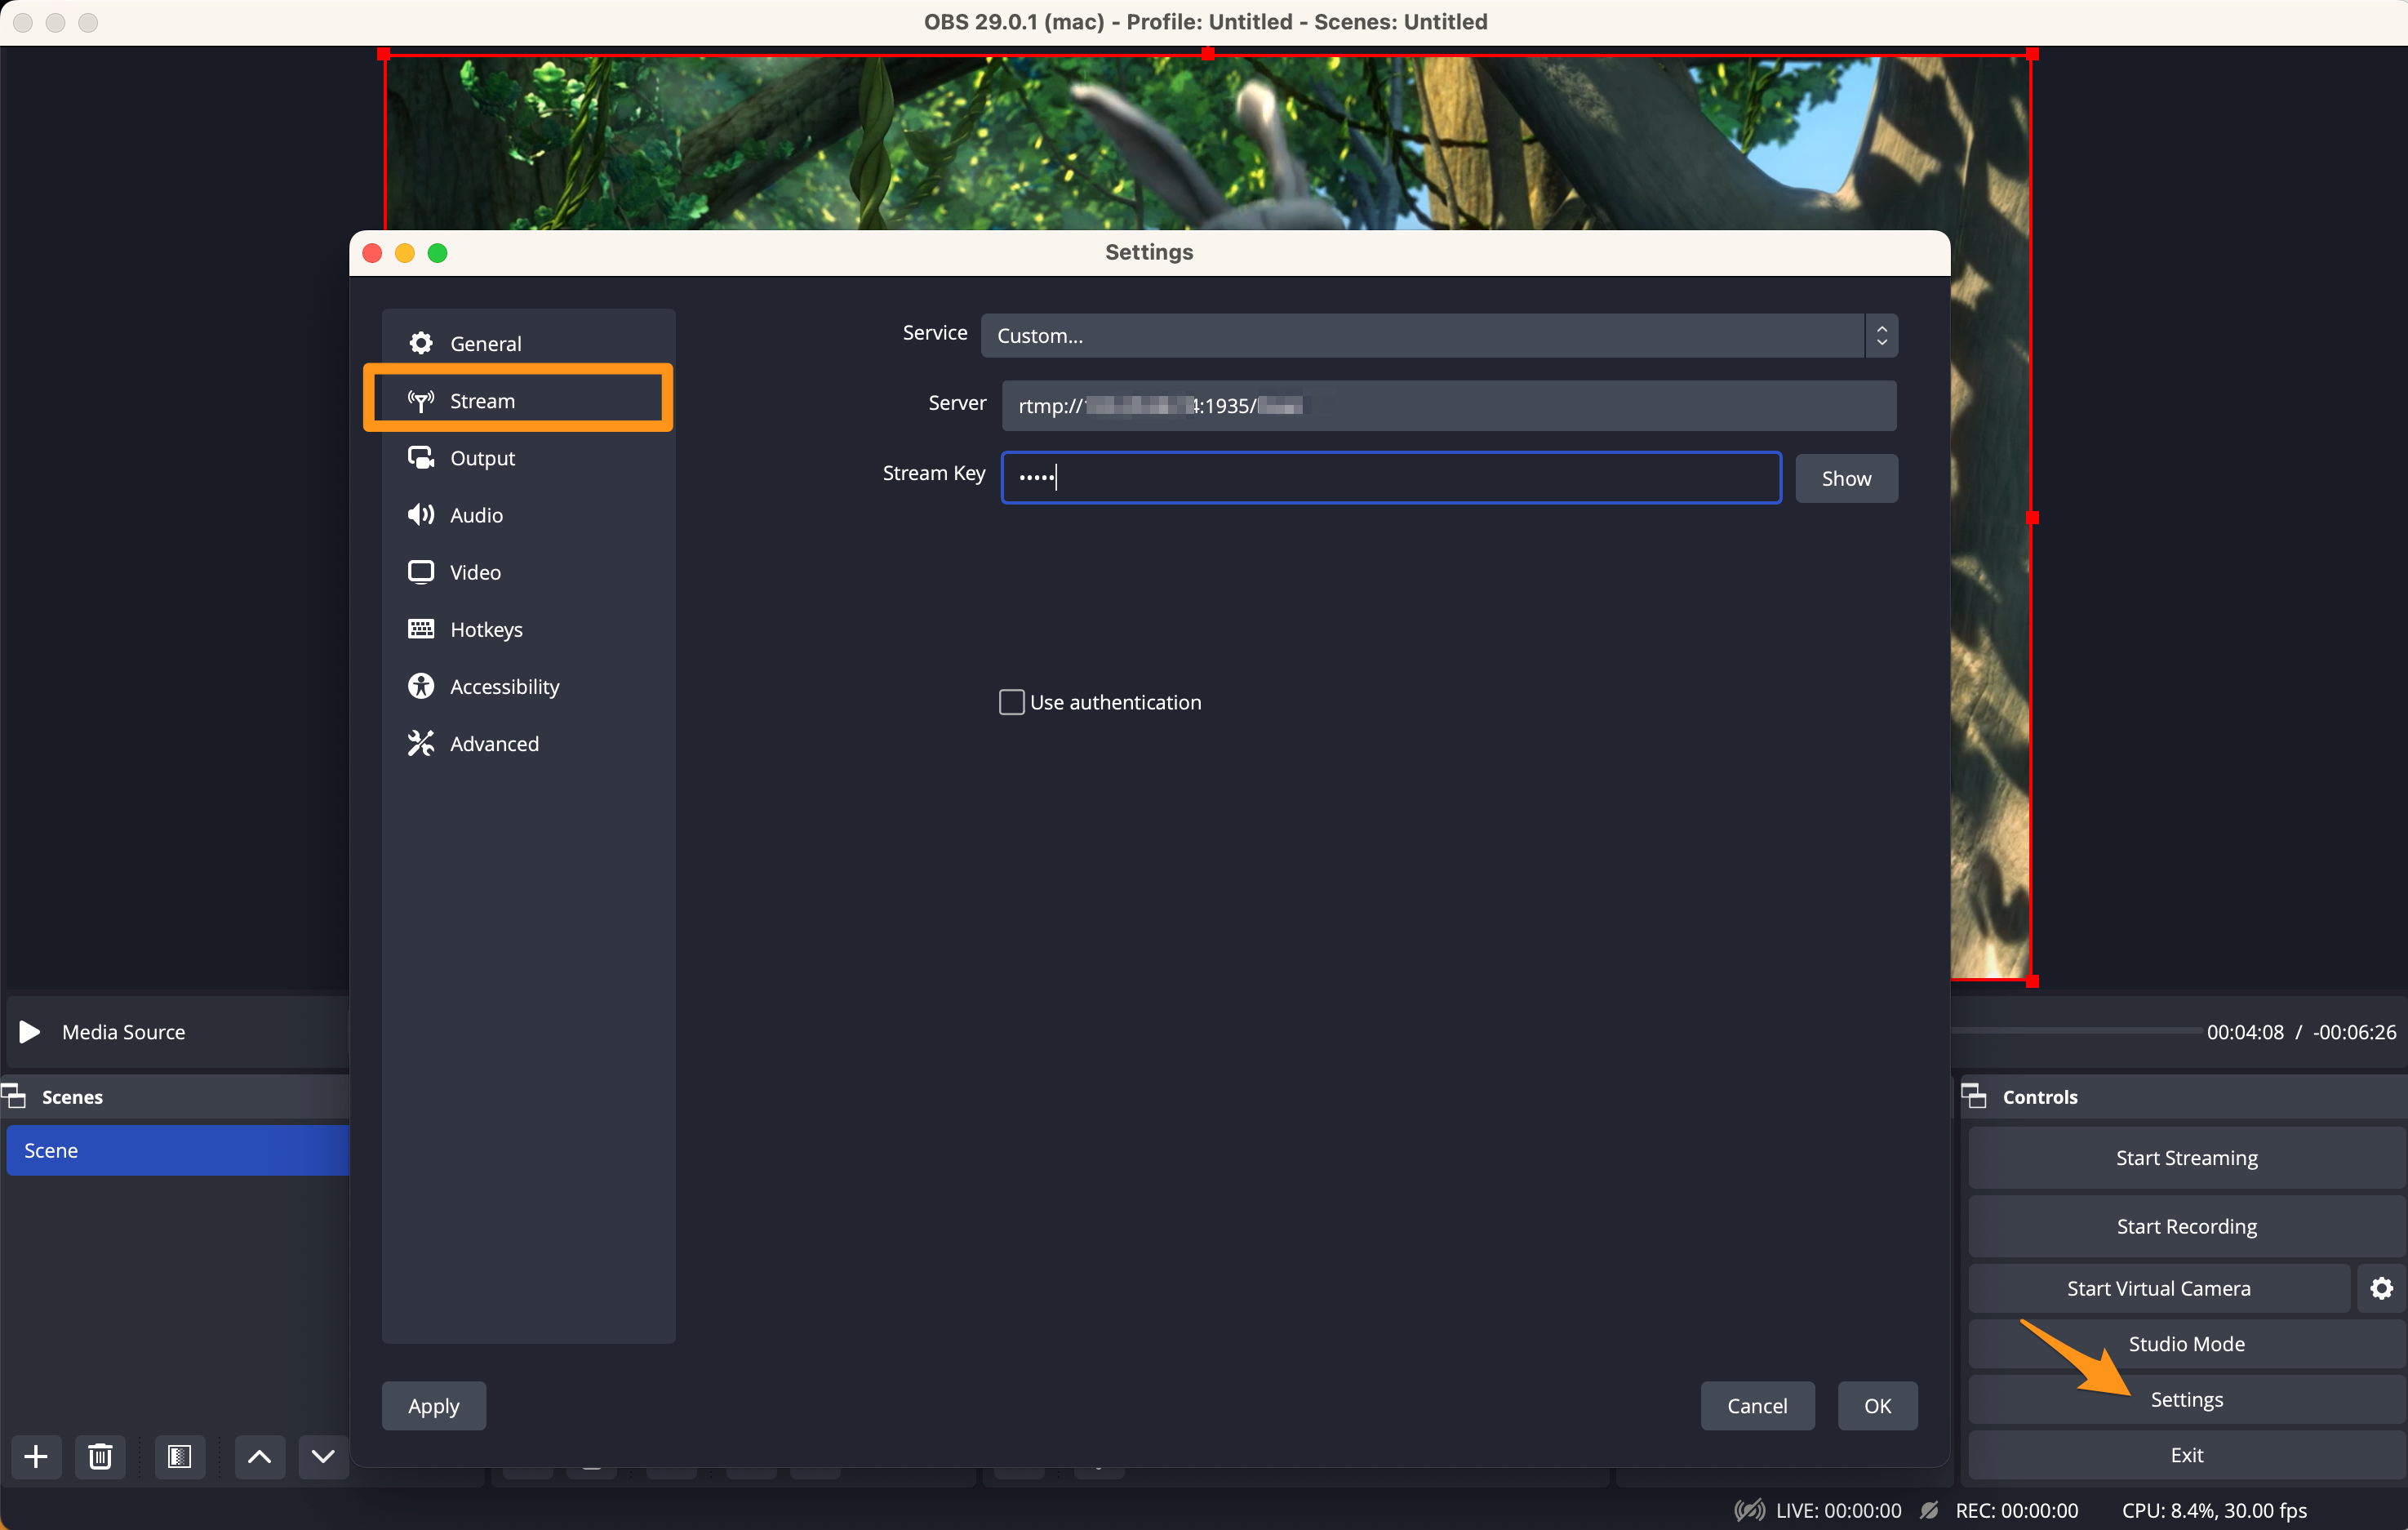Open scene filters button
This screenshot has height=1530, width=2408.
tap(180, 1456)
